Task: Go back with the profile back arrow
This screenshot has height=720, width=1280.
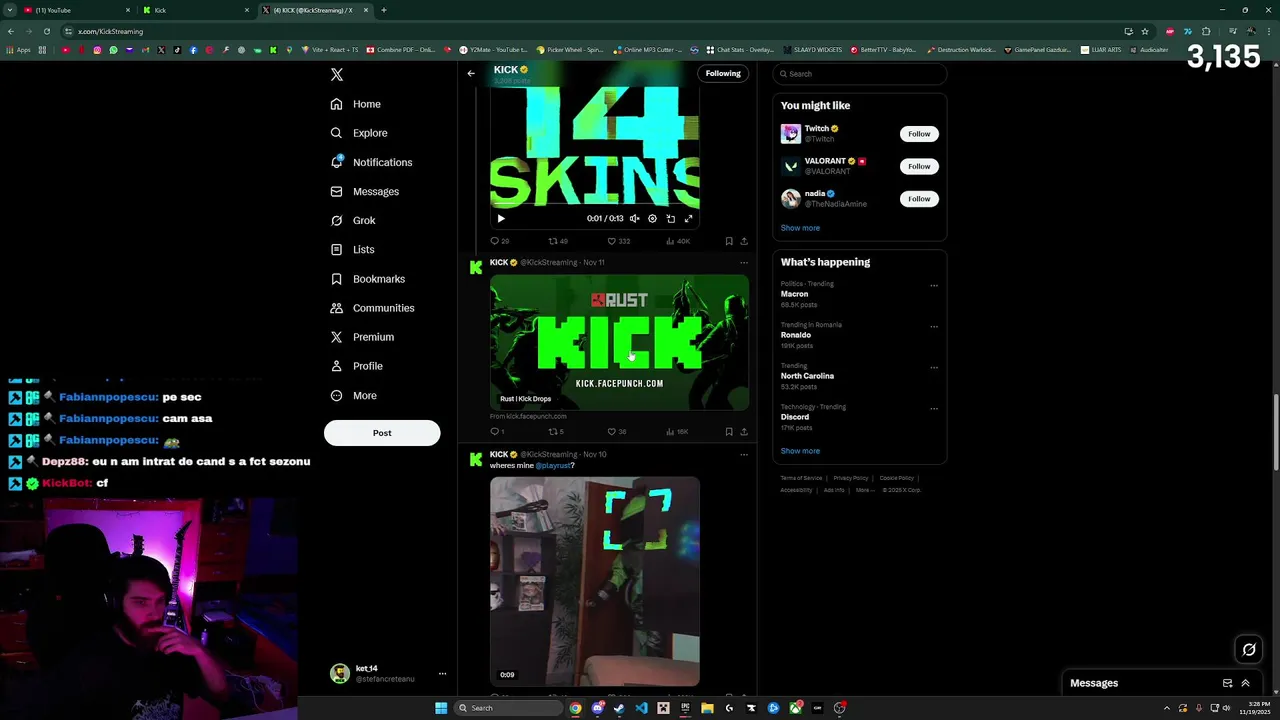Action: coord(471,73)
